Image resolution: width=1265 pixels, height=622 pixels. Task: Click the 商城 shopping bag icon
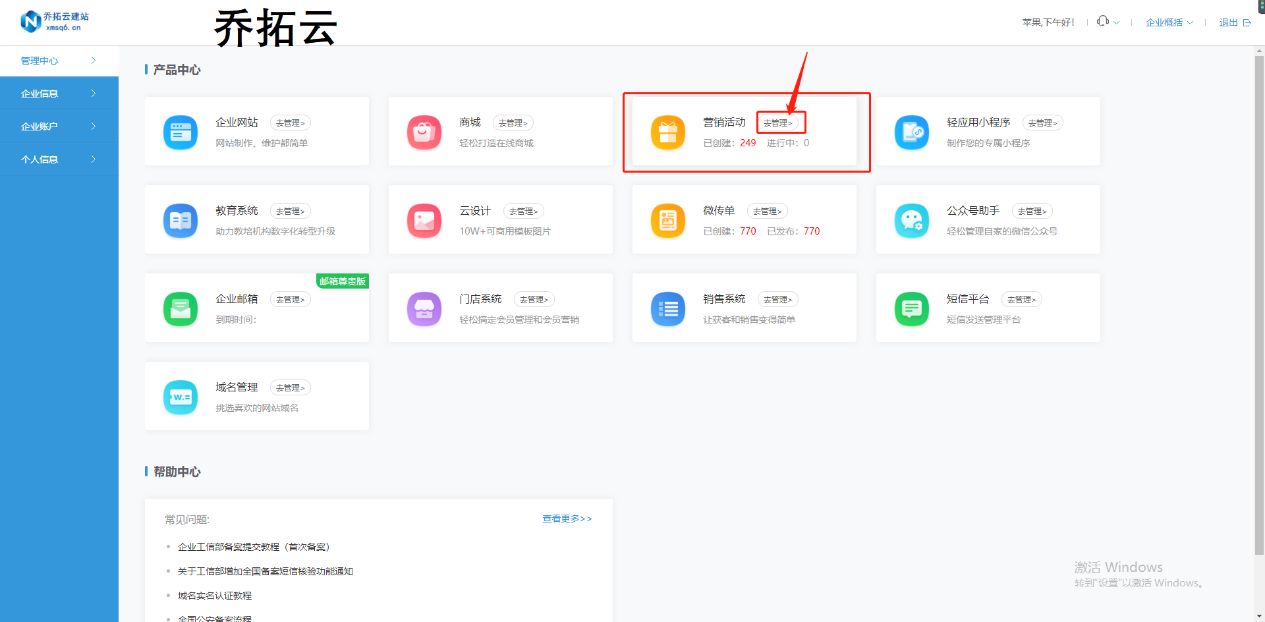pyautogui.click(x=424, y=132)
